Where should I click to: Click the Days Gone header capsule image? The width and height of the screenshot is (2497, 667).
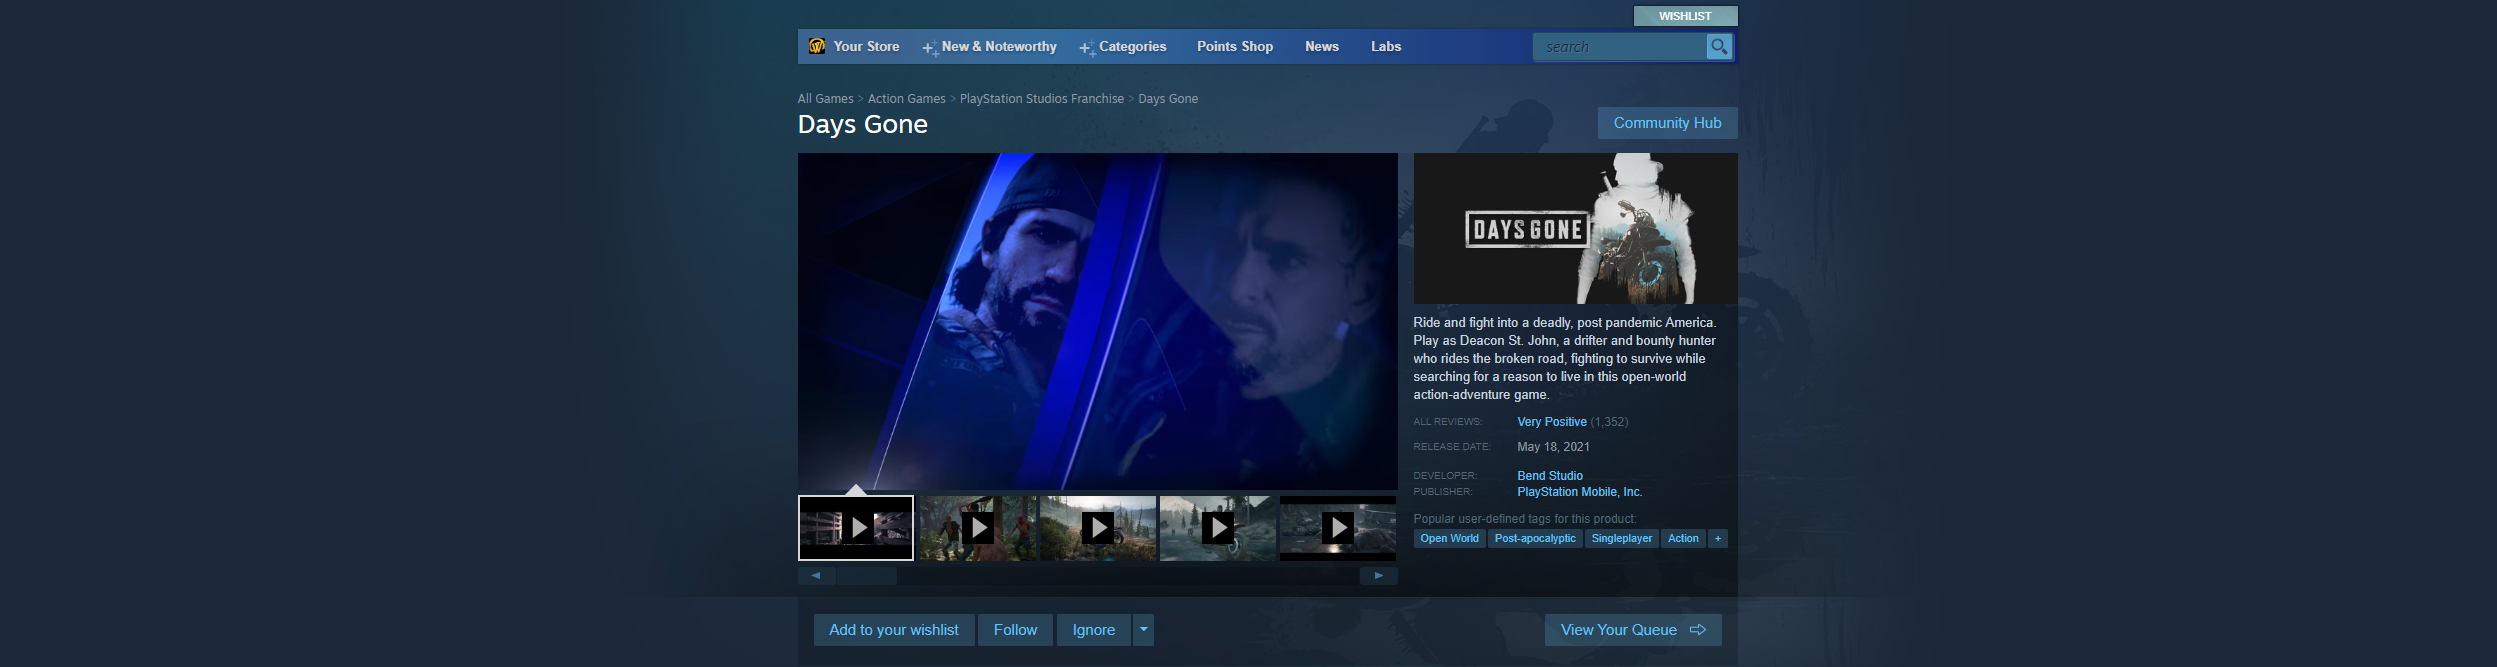1576,228
